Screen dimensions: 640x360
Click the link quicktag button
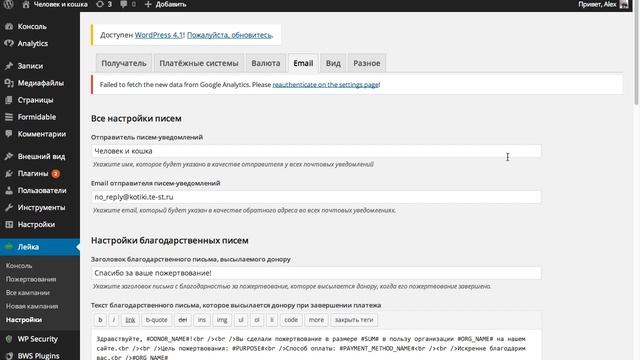[130, 320]
